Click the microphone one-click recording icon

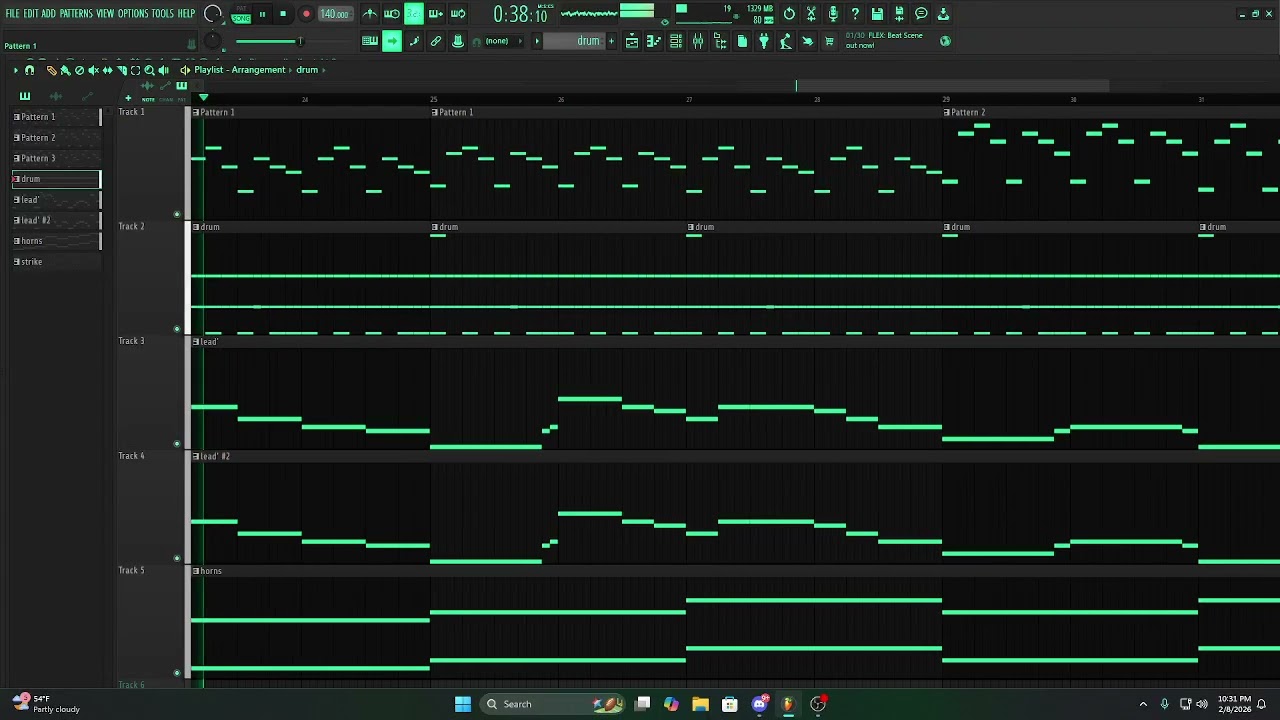tap(833, 14)
